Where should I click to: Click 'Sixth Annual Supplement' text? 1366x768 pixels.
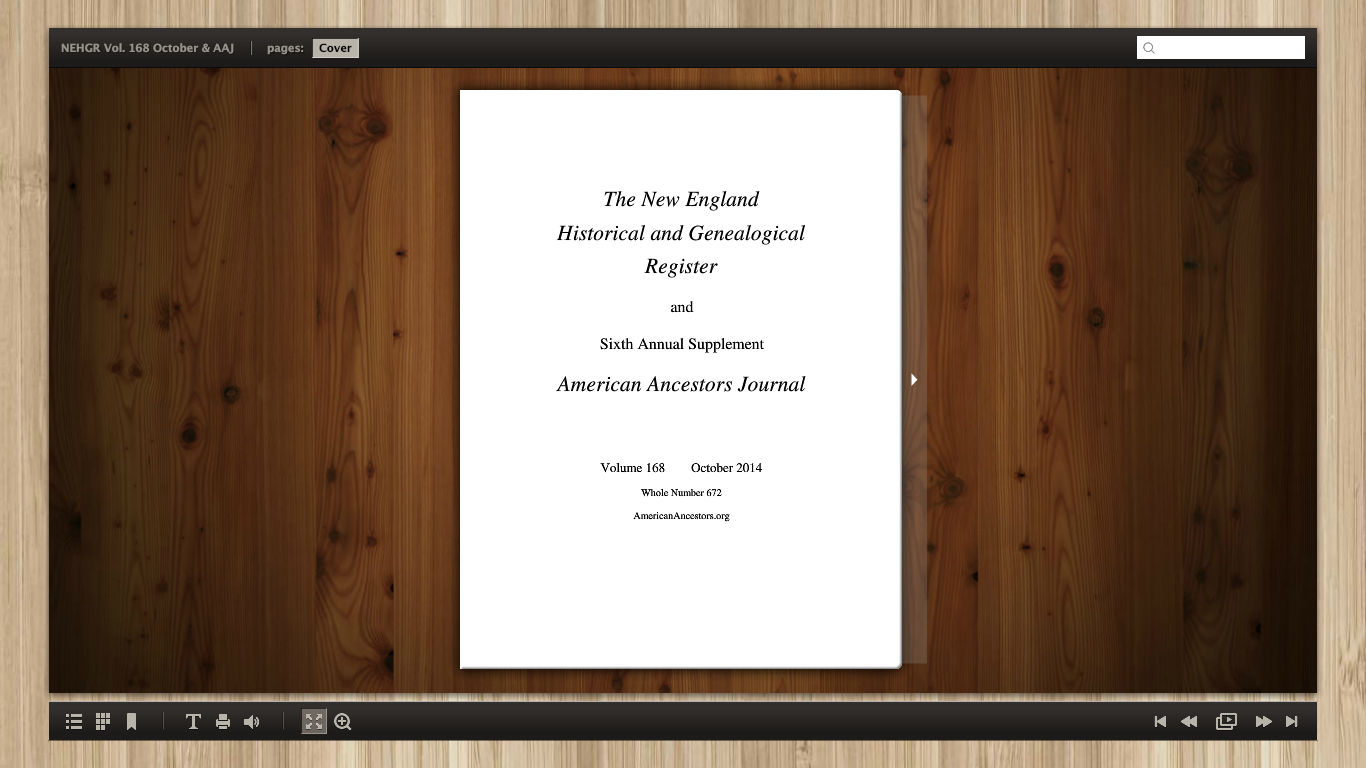pyautogui.click(x=682, y=344)
